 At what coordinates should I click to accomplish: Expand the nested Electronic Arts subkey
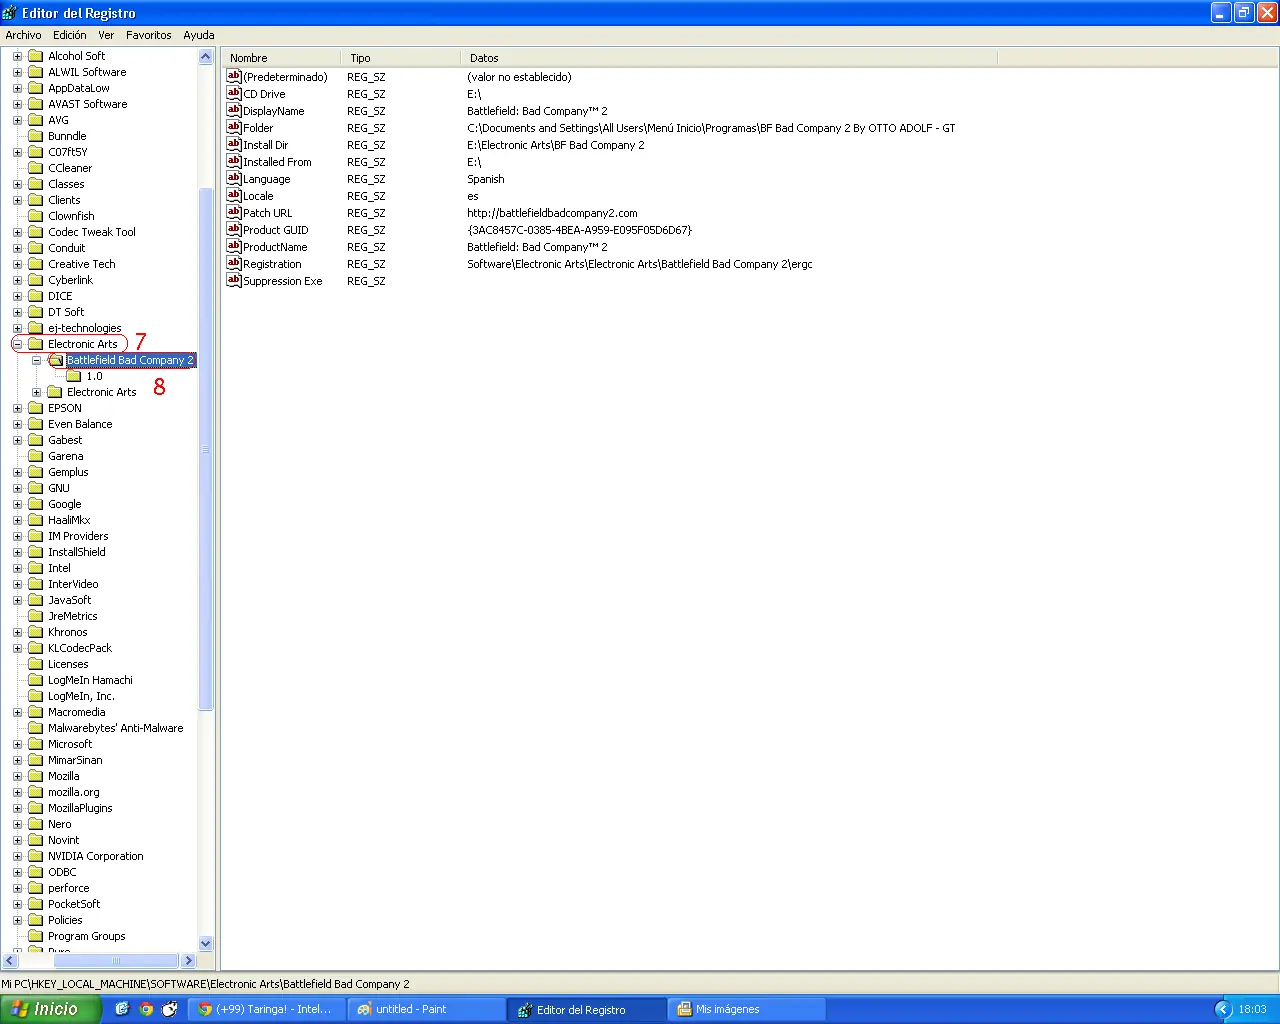tap(36, 392)
